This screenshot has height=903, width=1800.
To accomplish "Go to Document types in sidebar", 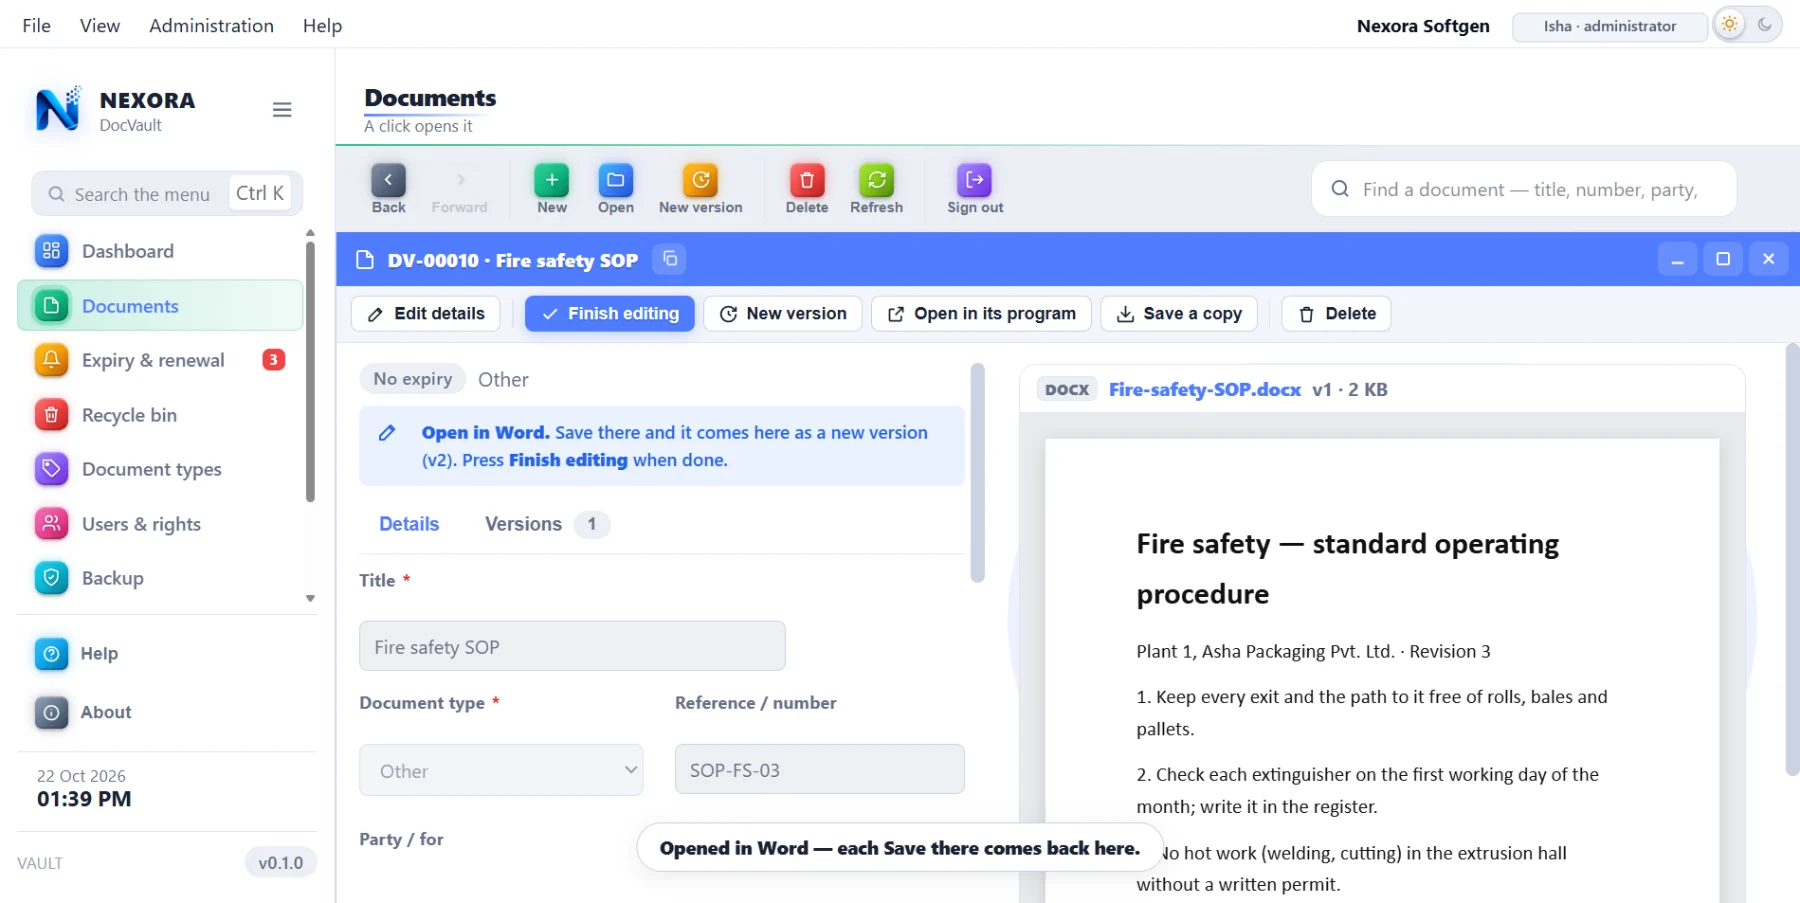I will [x=160, y=469].
